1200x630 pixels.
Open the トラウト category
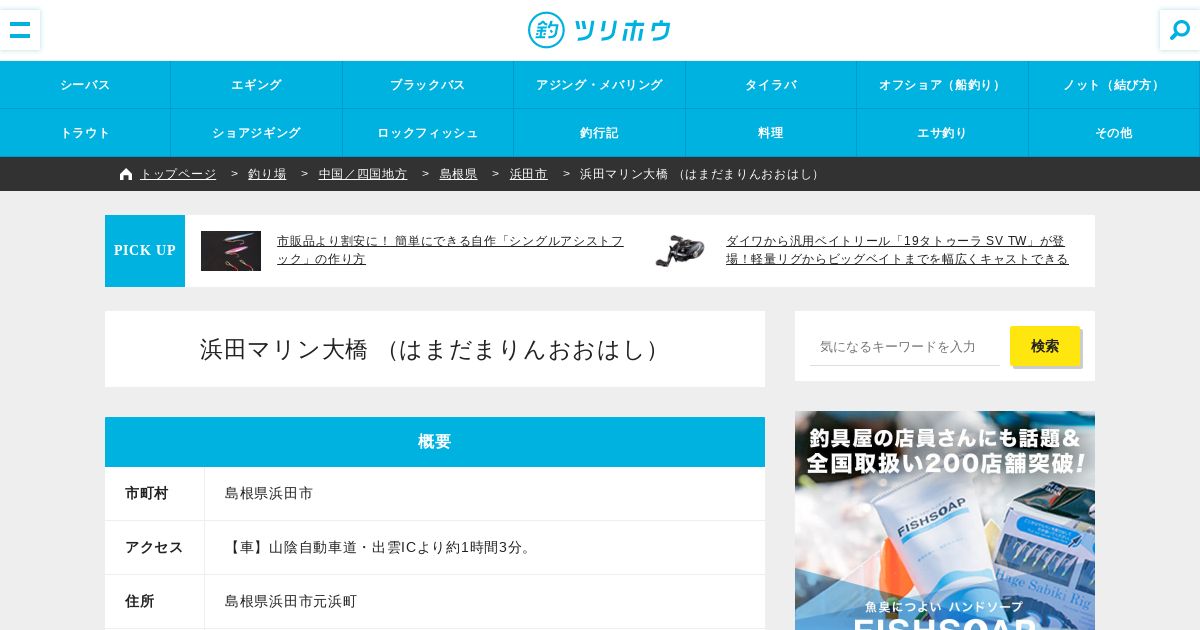[85, 133]
